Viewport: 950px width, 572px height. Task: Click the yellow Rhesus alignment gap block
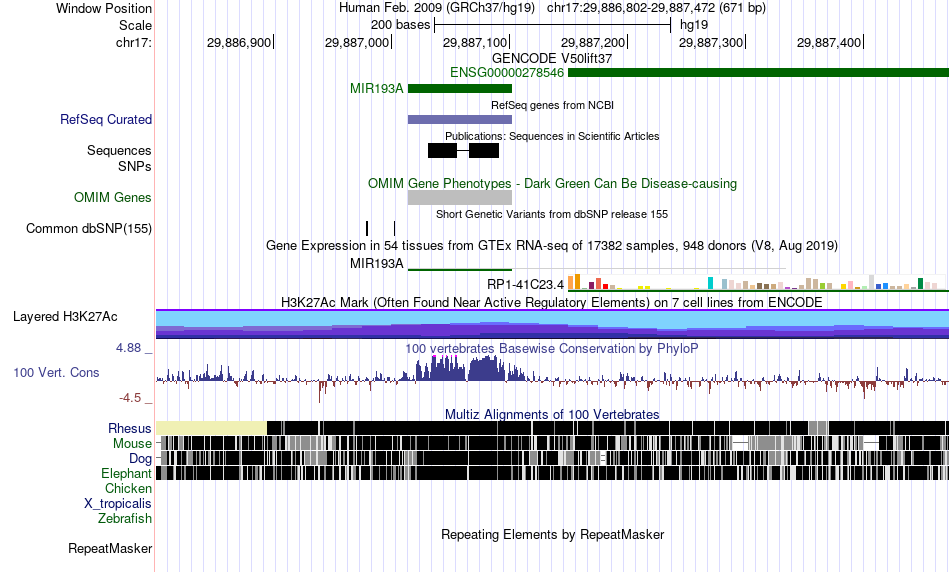coord(211,428)
